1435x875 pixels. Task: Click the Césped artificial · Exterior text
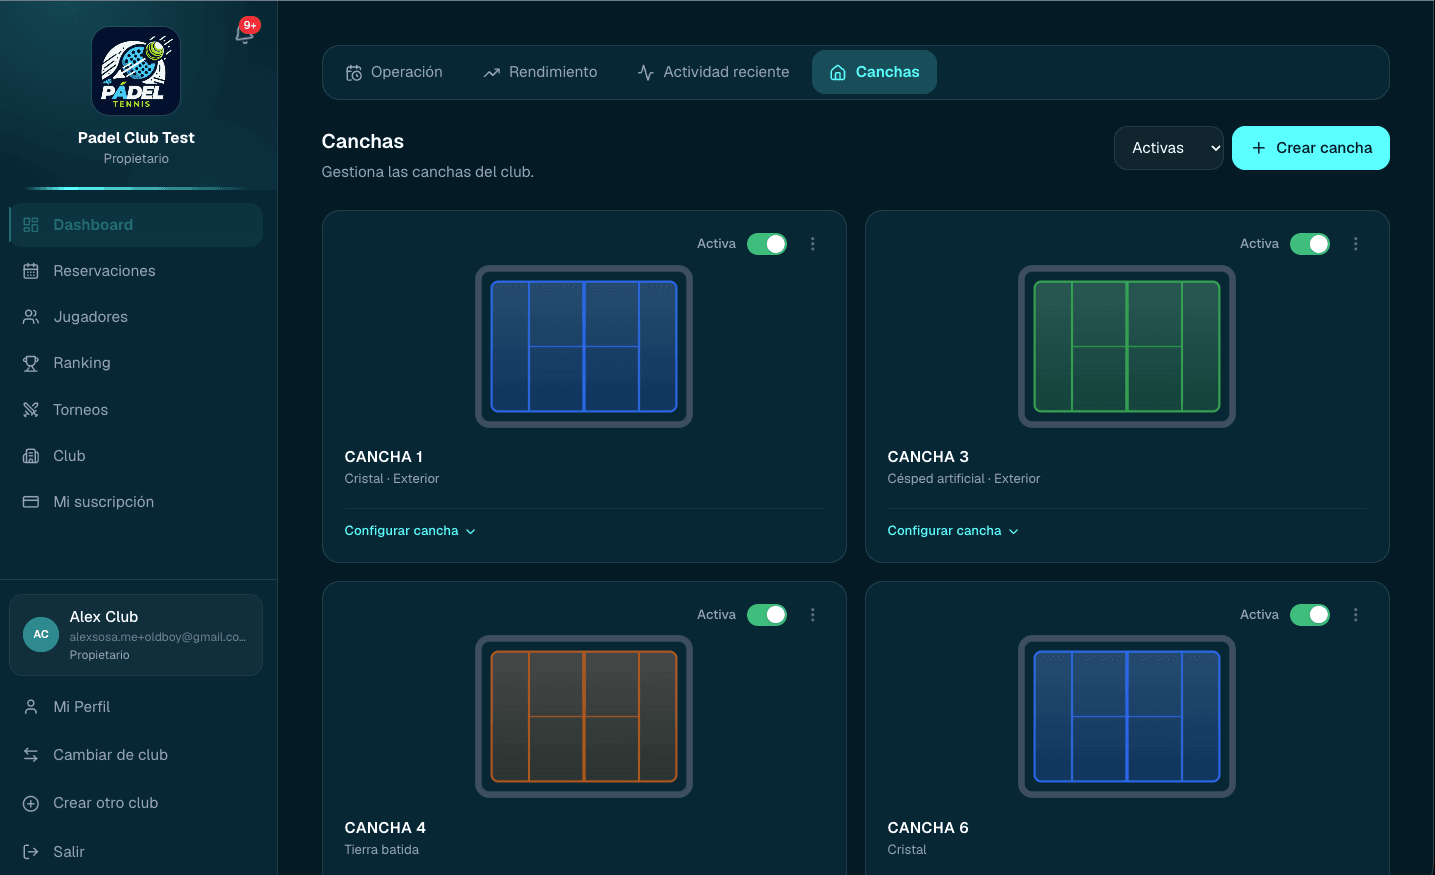click(964, 479)
